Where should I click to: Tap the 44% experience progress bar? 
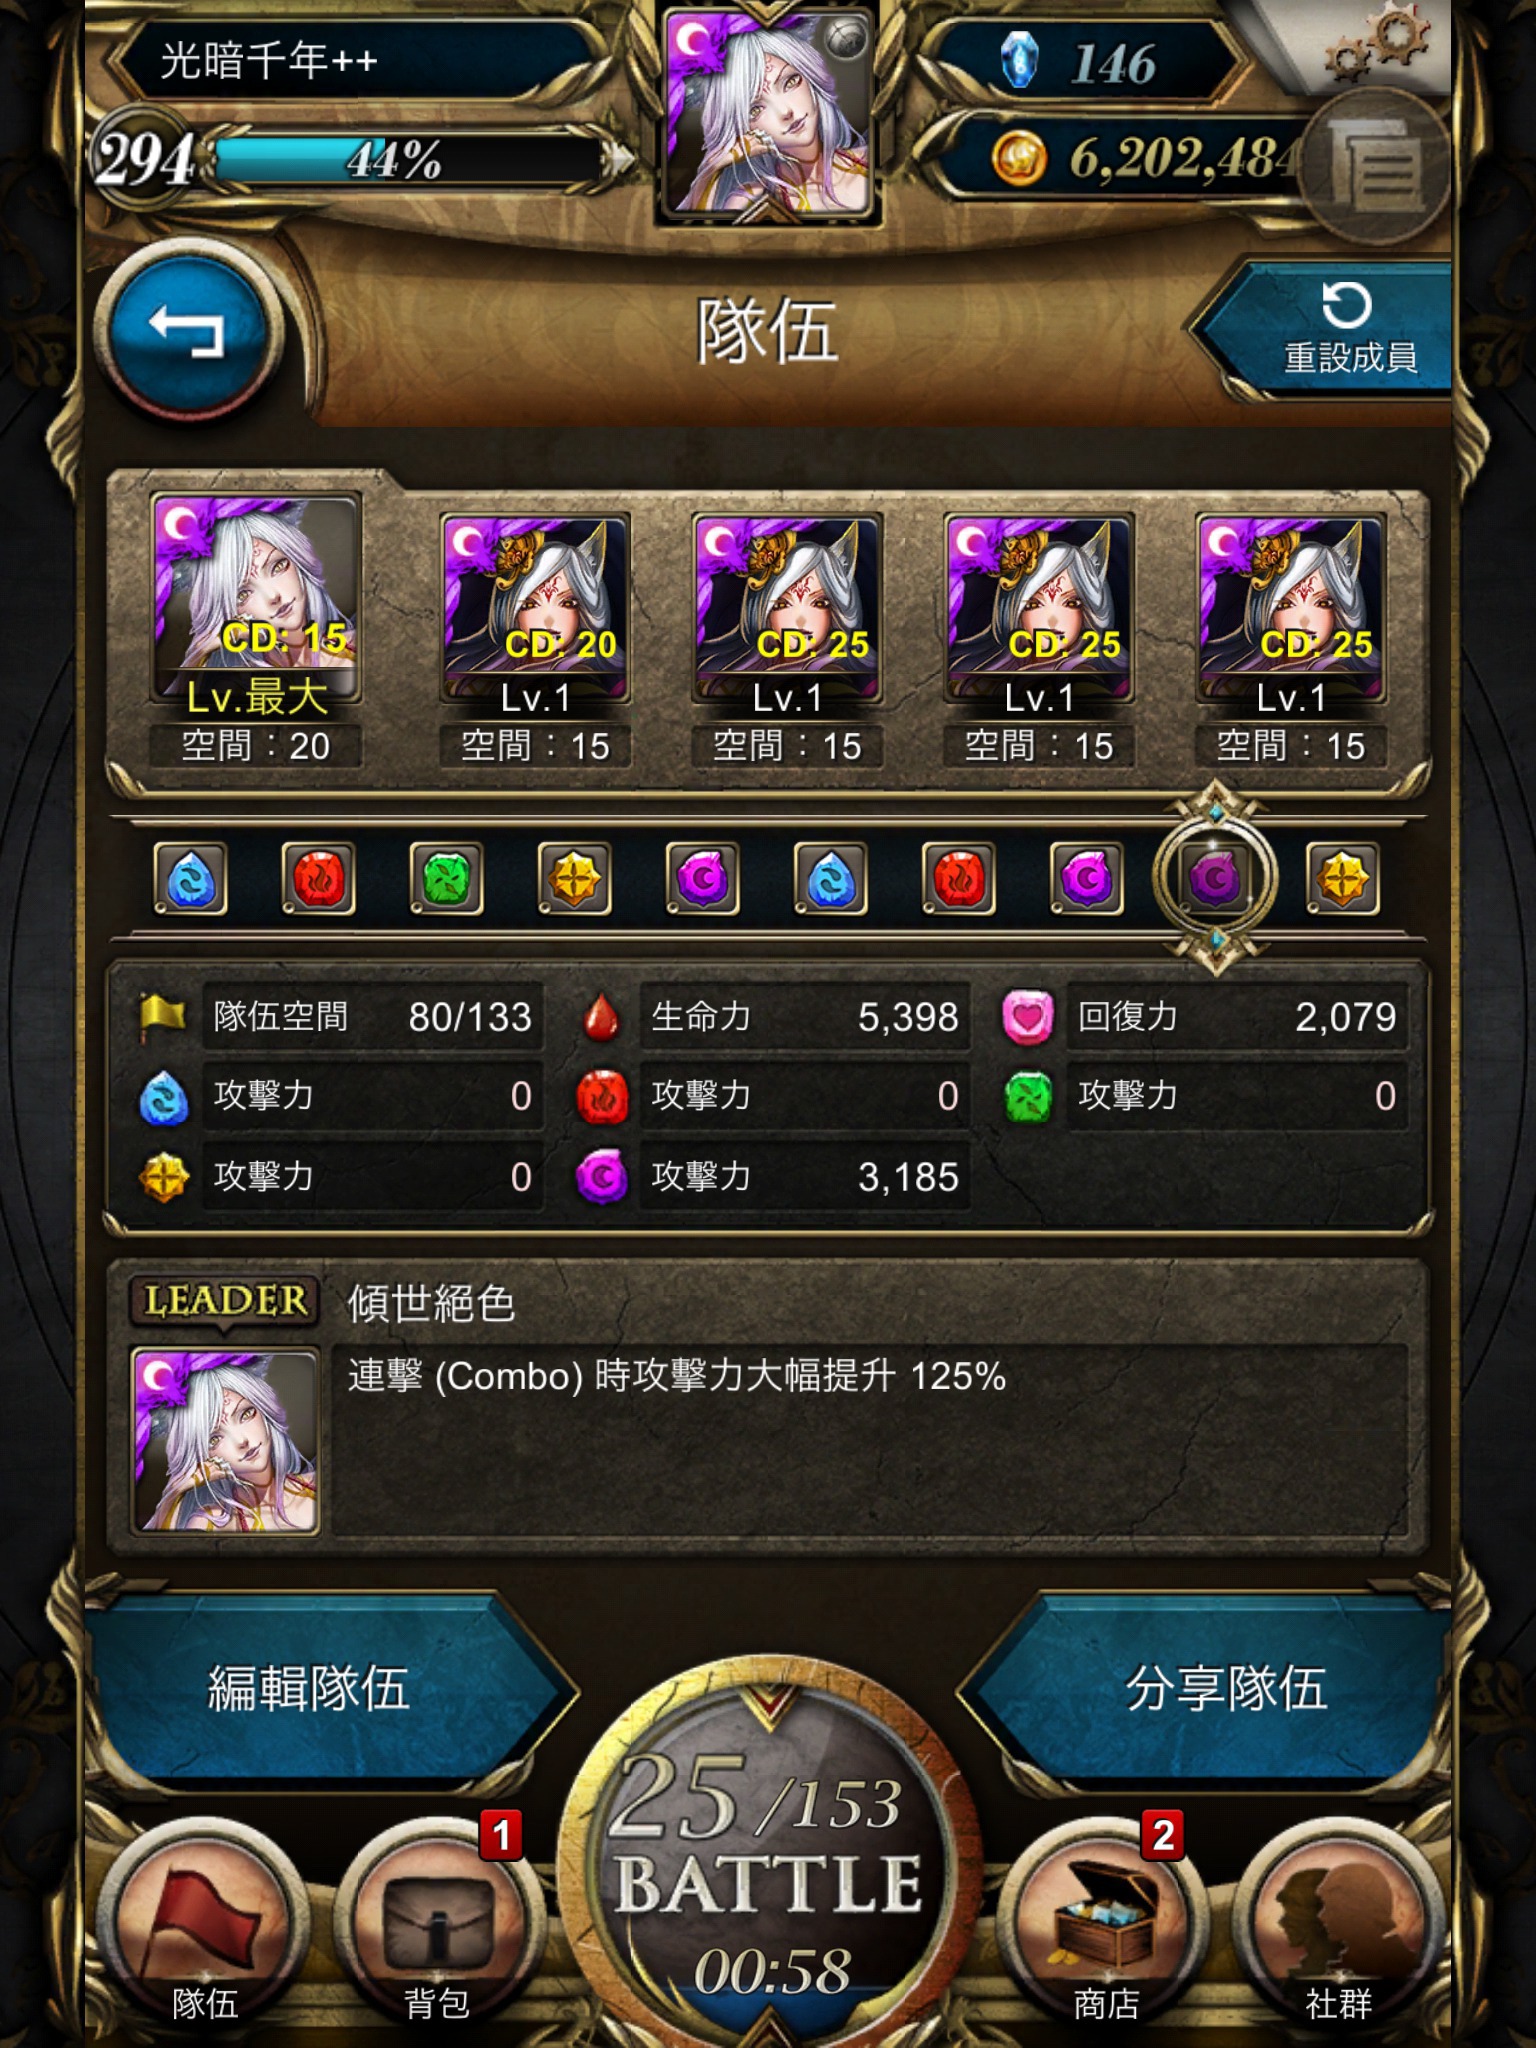410,160
